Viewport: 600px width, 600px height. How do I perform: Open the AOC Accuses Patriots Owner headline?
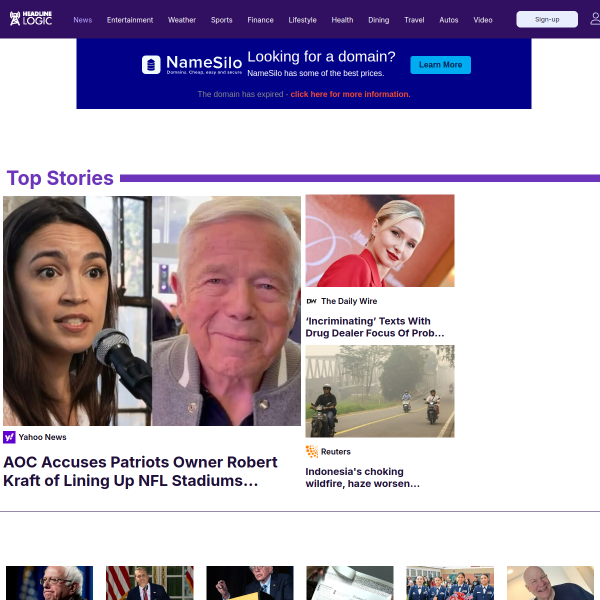tap(140, 471)
